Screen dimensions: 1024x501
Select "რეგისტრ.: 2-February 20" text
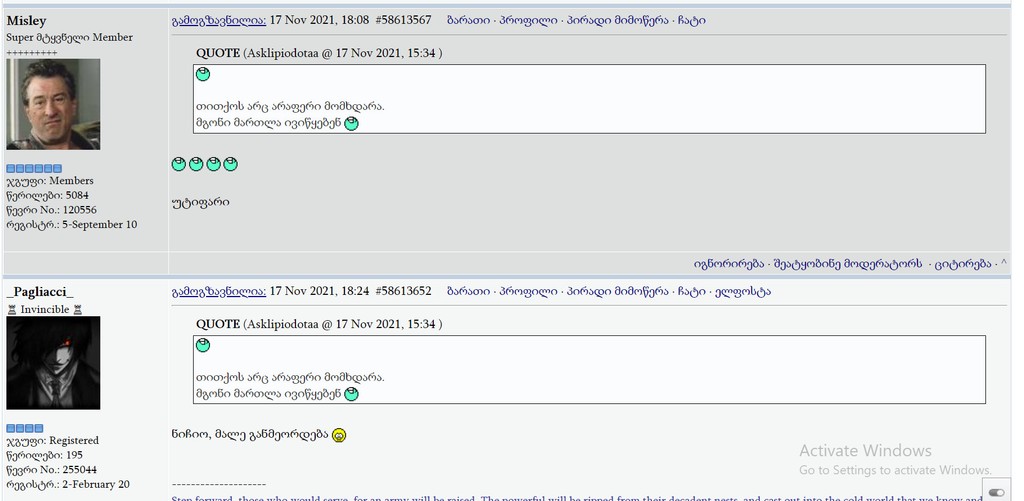coord(68,485)
